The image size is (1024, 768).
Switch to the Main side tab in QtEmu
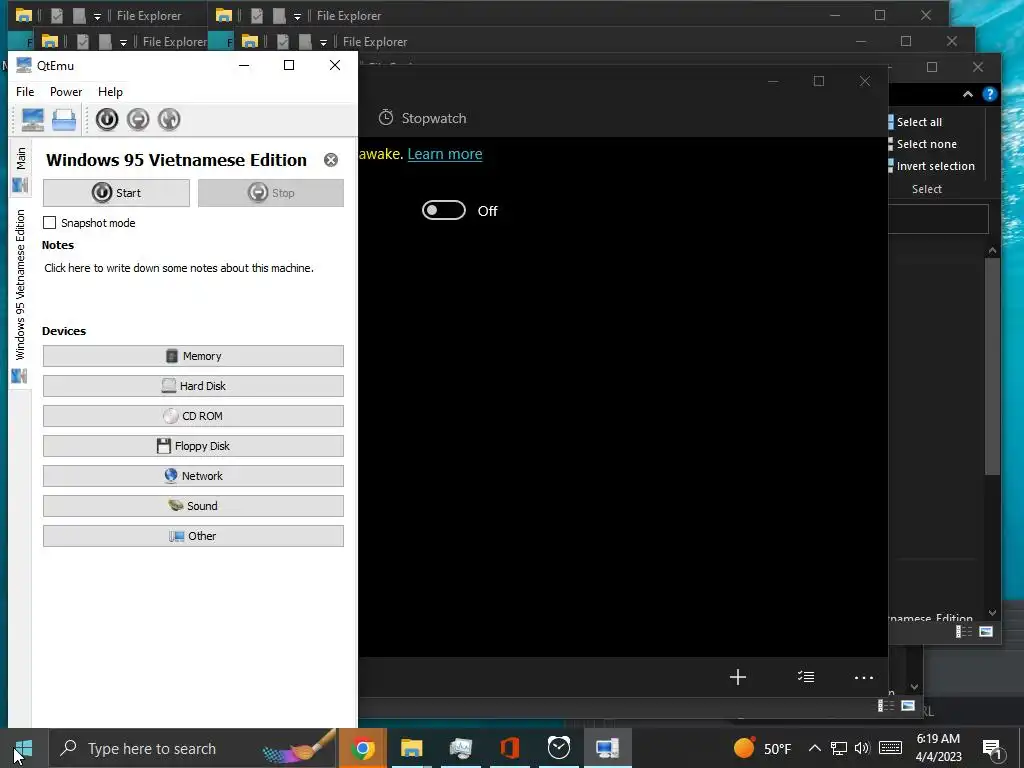(21, 168)
